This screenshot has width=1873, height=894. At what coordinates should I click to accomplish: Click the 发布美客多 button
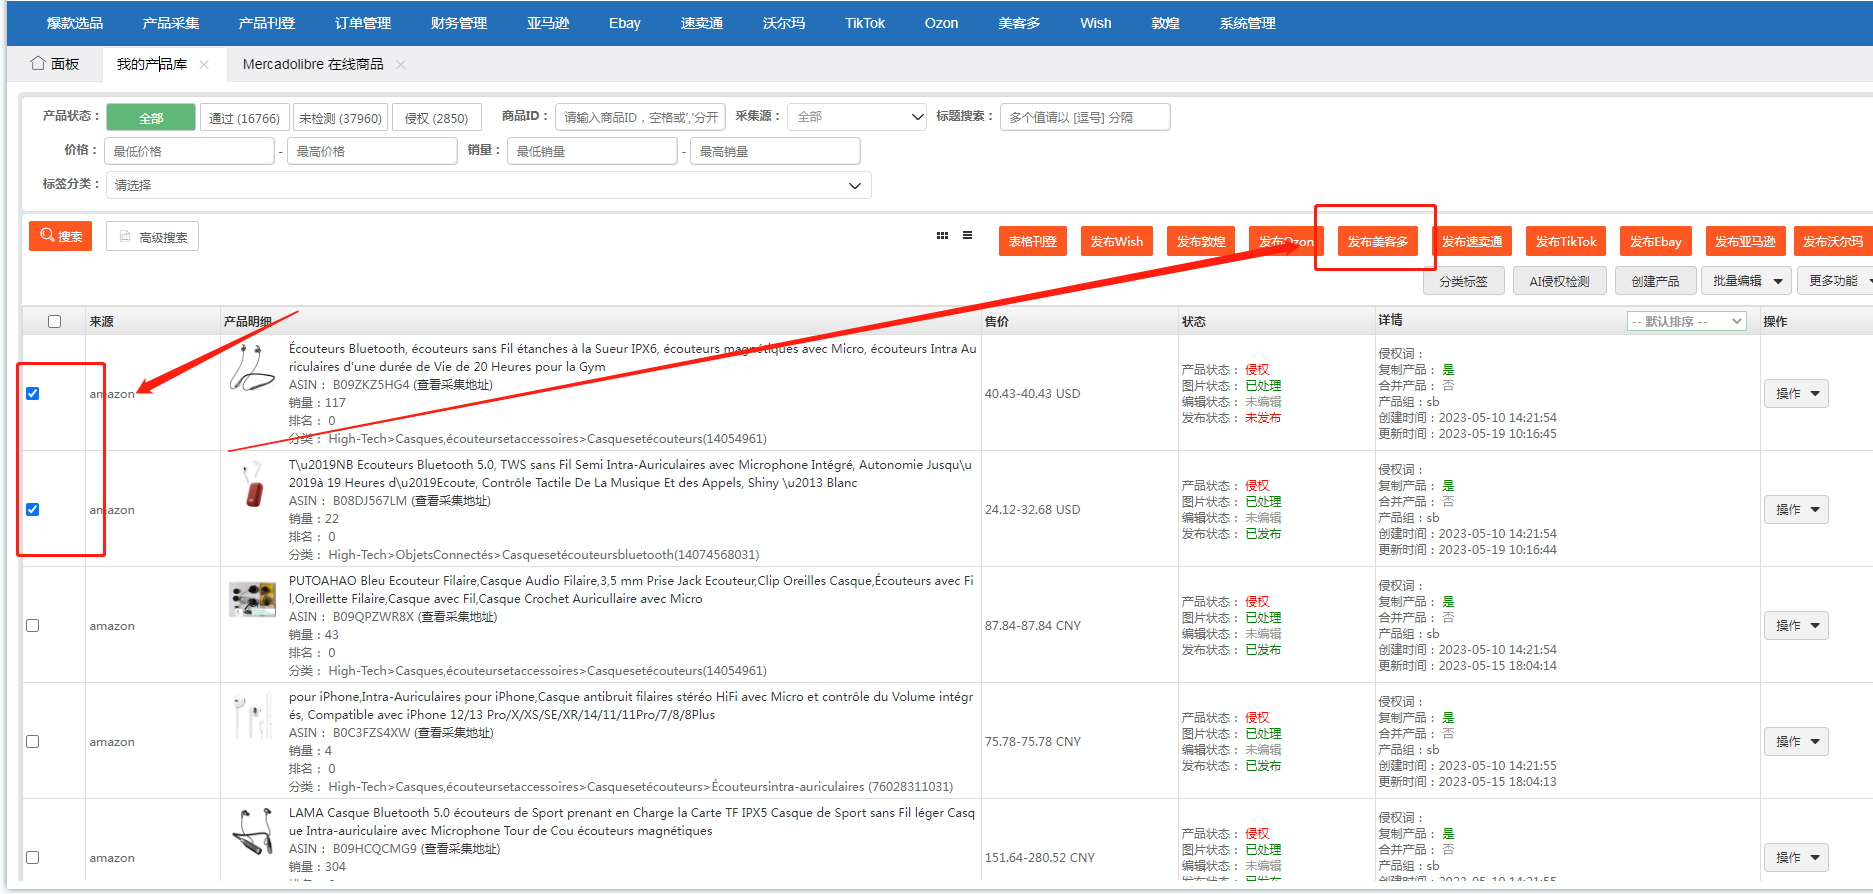click(1378, 241)
